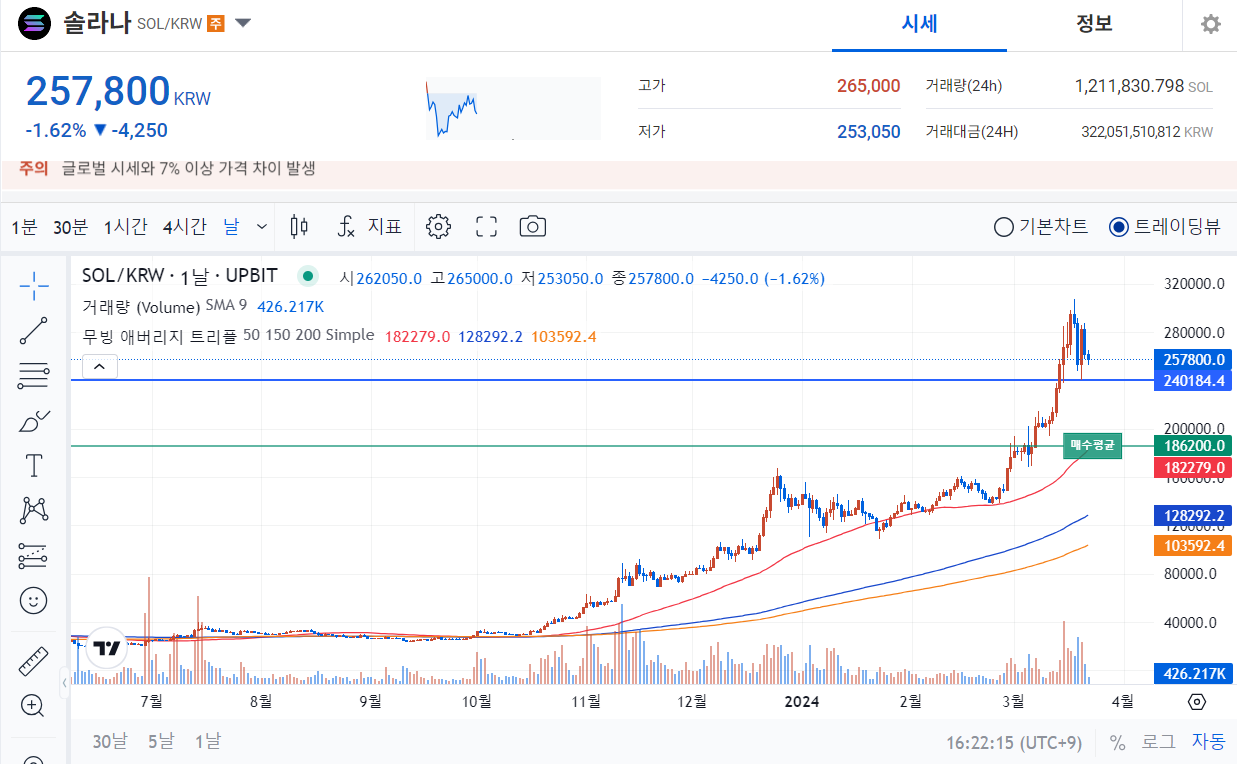Expand the coin selector dropdown arrow
Image resolution: width=1237 pixels, height=764 pixels.
(243, 24)
